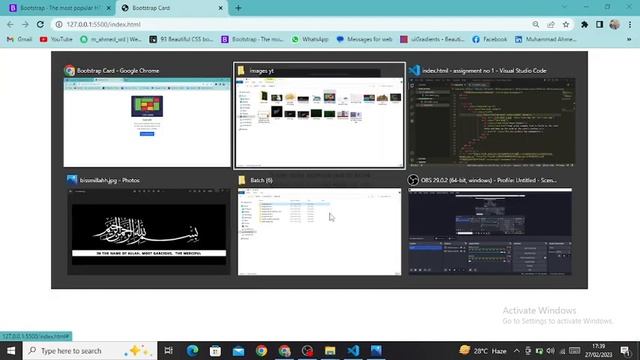640x360 pixels.
Task: Open first Google Chrome taskbar icon
Action: pos(262,351)
